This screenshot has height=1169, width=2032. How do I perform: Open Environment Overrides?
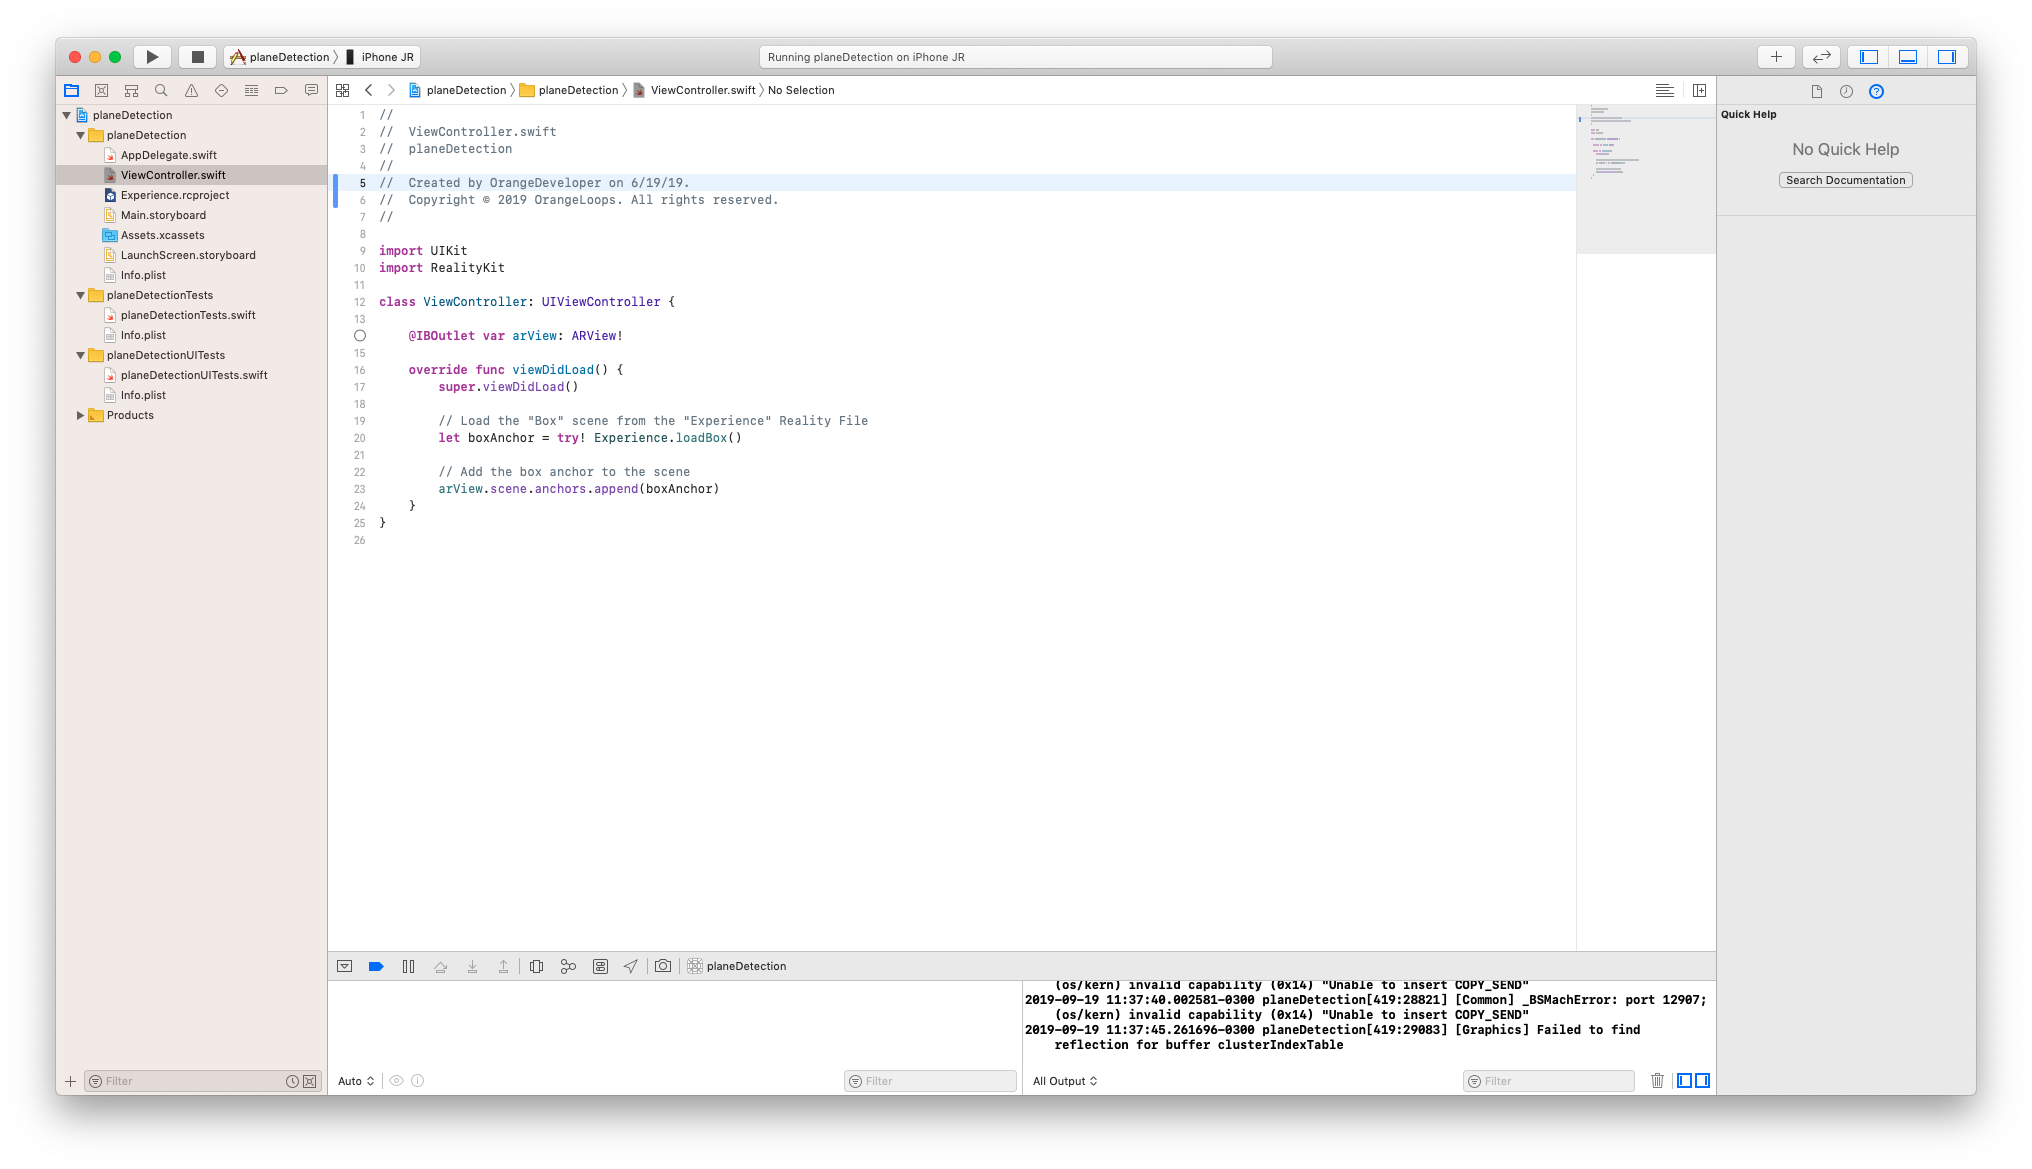(x=600, y=966)
